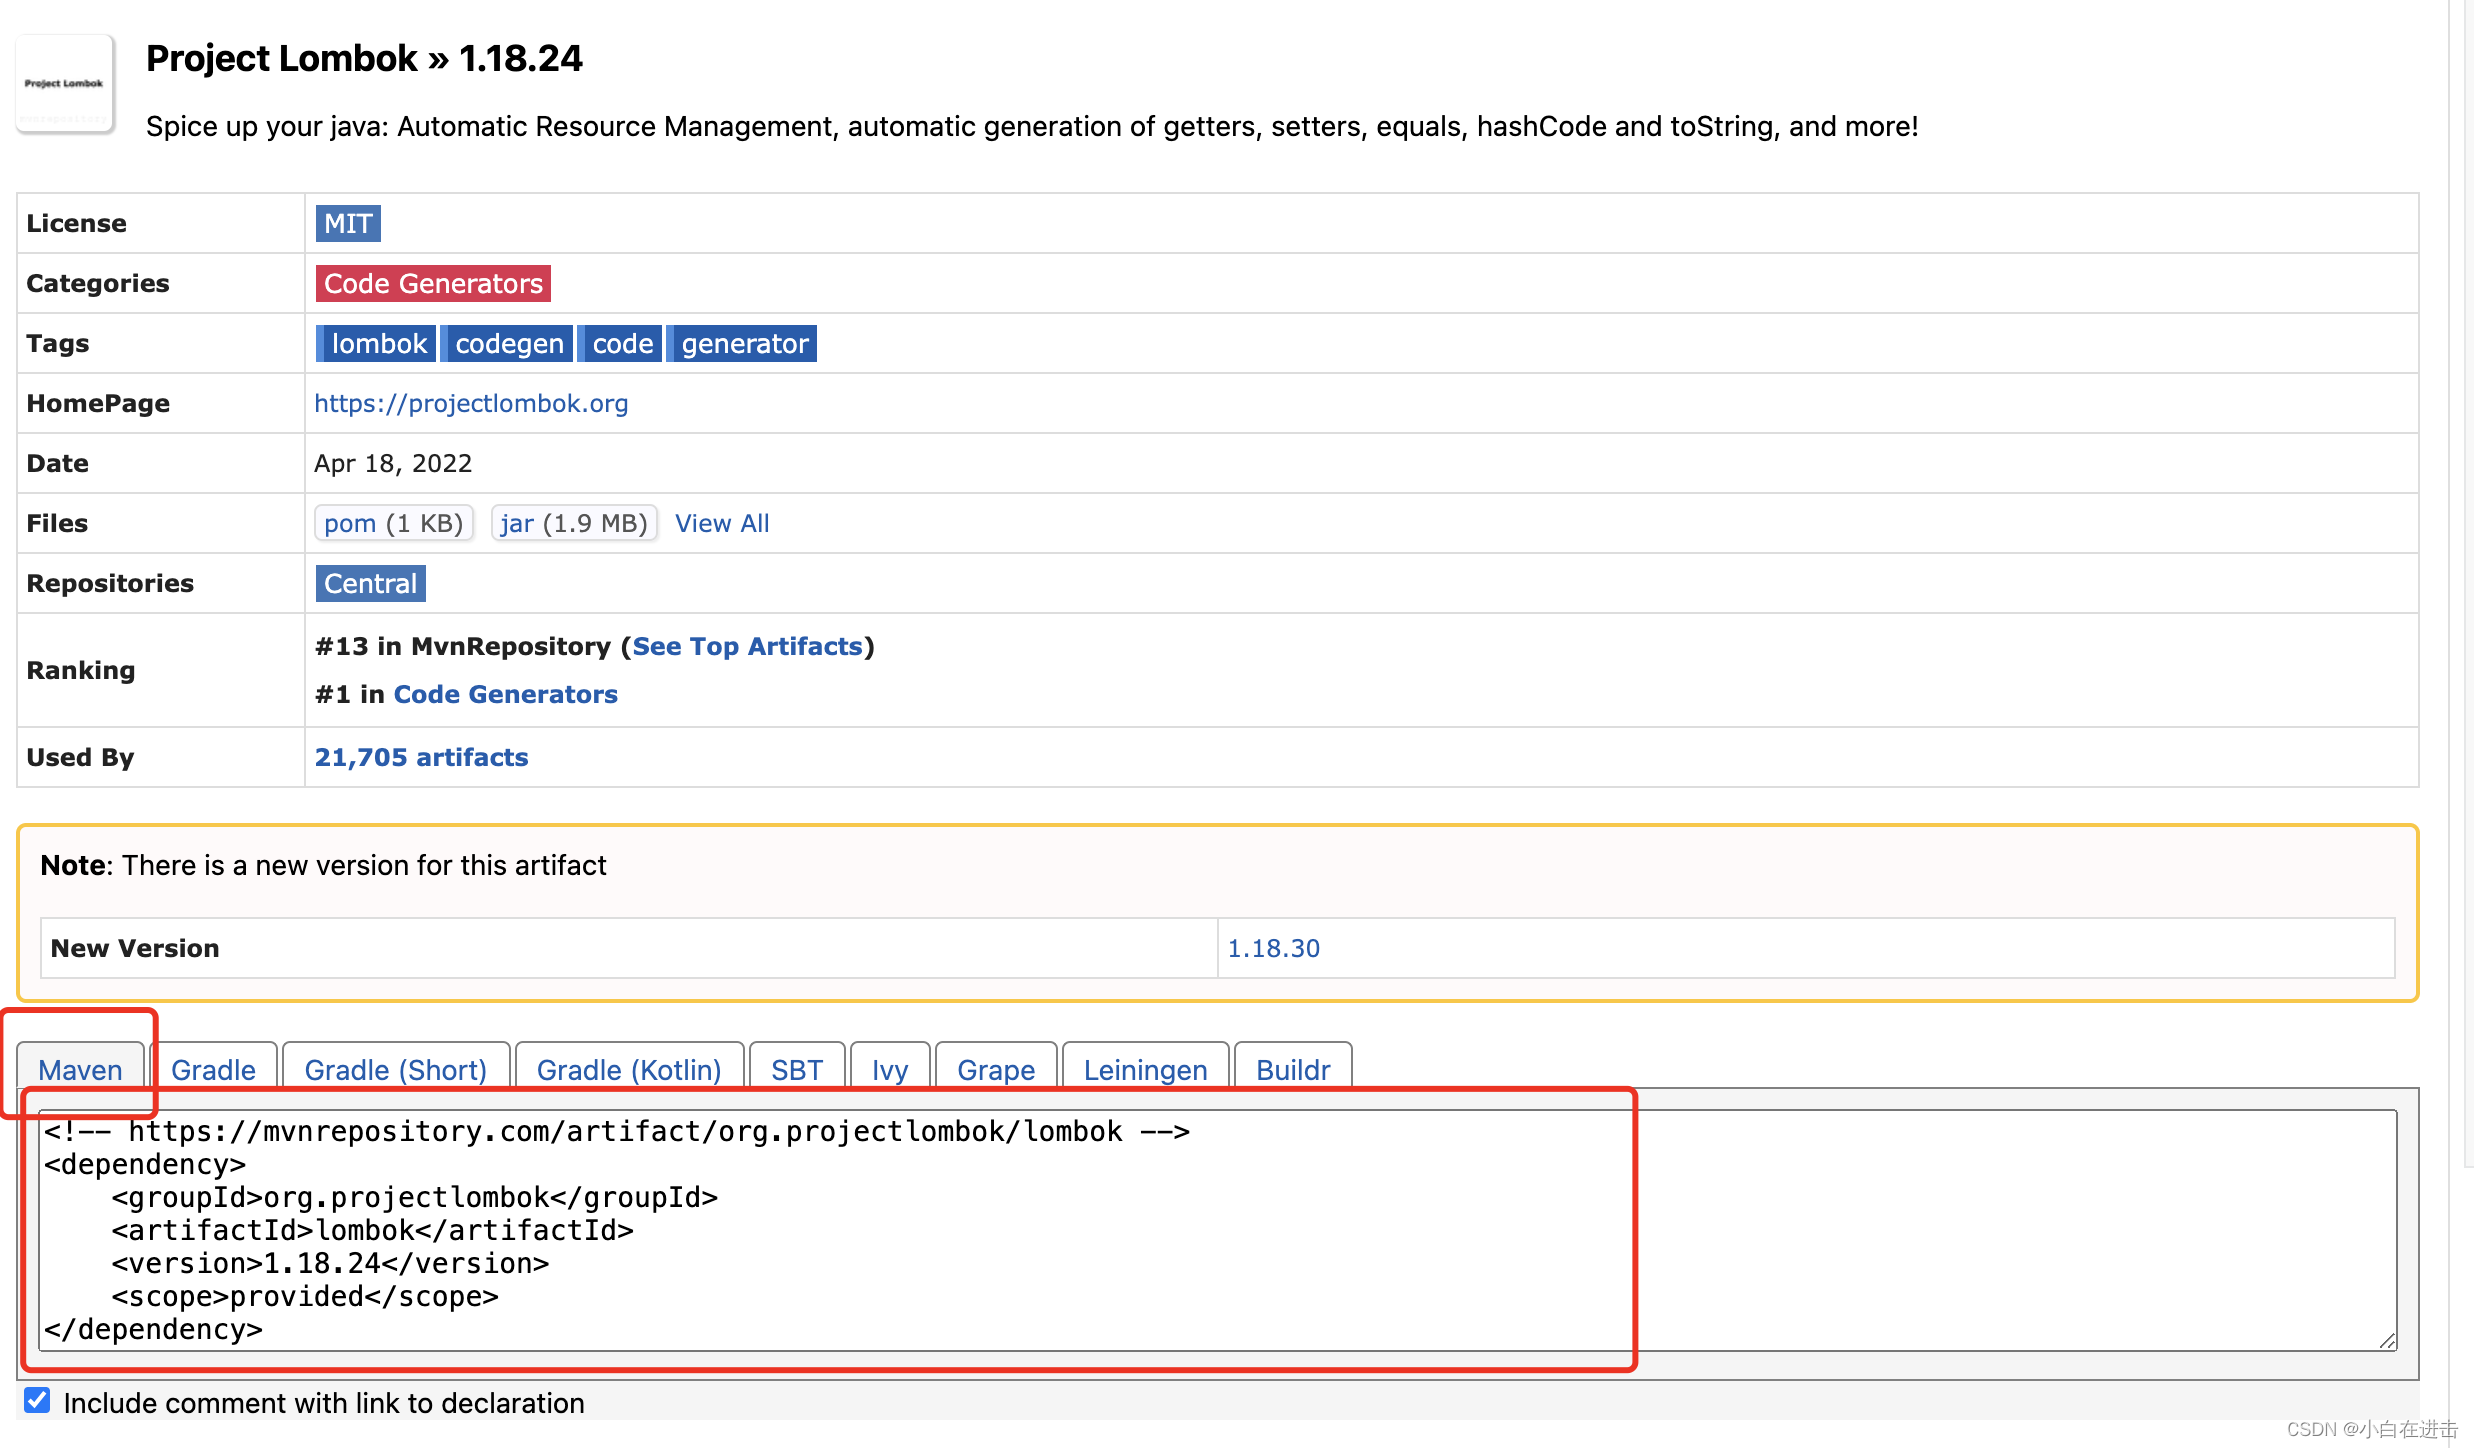Open See Top Artifacts link
Image resolution: width=2474 pixels, height=1448 pixels.
(747, 646)
